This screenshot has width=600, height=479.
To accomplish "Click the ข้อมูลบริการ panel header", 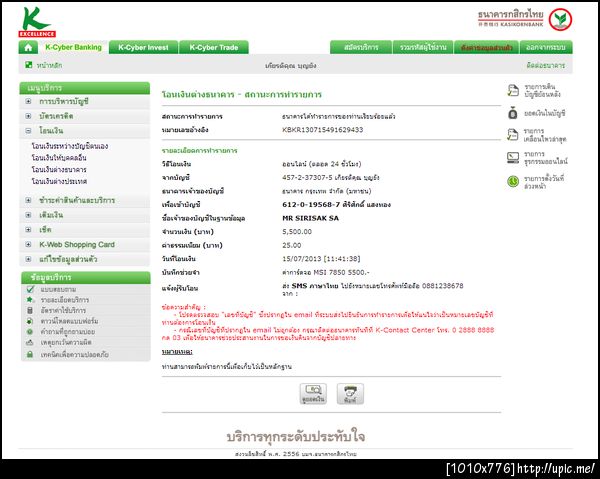I will pos(86,277).
